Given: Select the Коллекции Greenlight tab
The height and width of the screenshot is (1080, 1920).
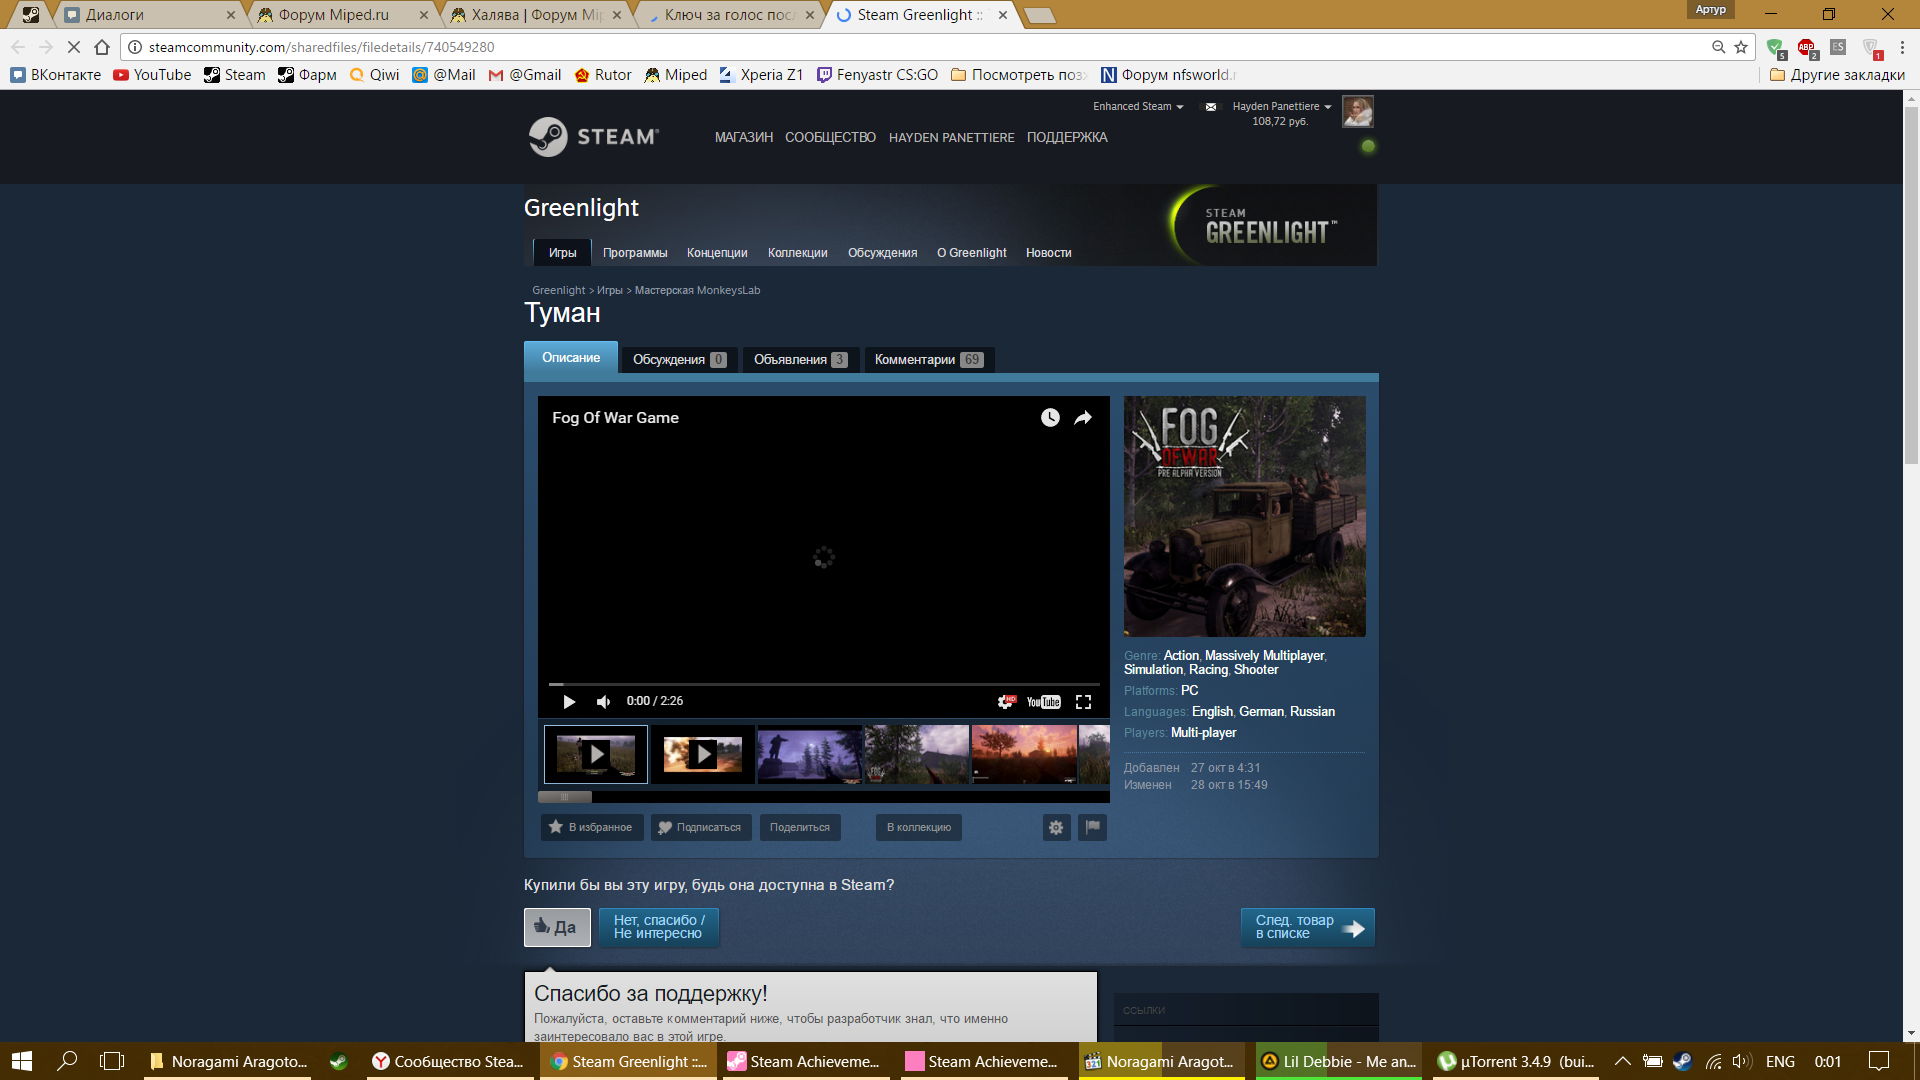Looking at the screenshot, I should pyautogui.click(x=798, y=253).
